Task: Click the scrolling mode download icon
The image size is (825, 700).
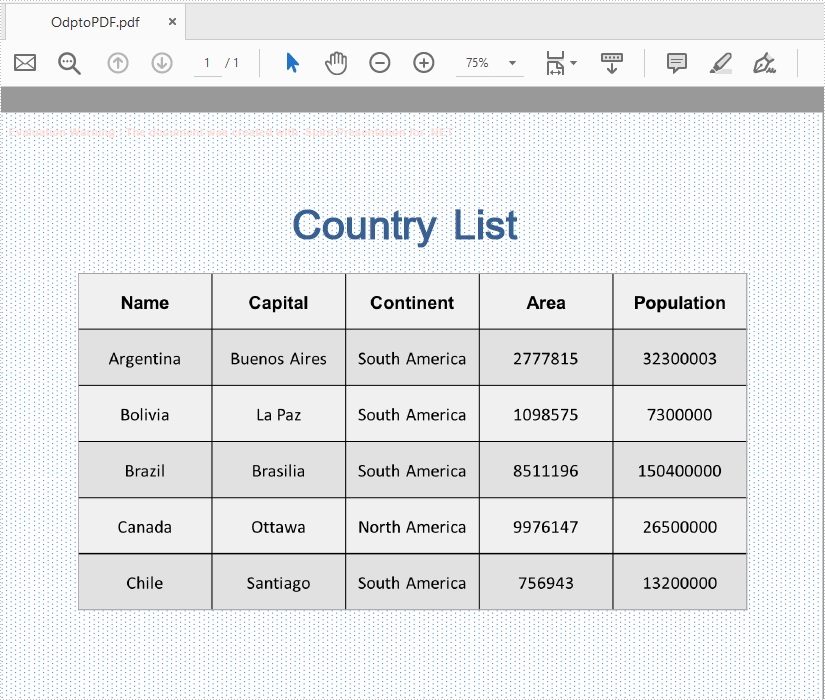Action: (611, 63)
